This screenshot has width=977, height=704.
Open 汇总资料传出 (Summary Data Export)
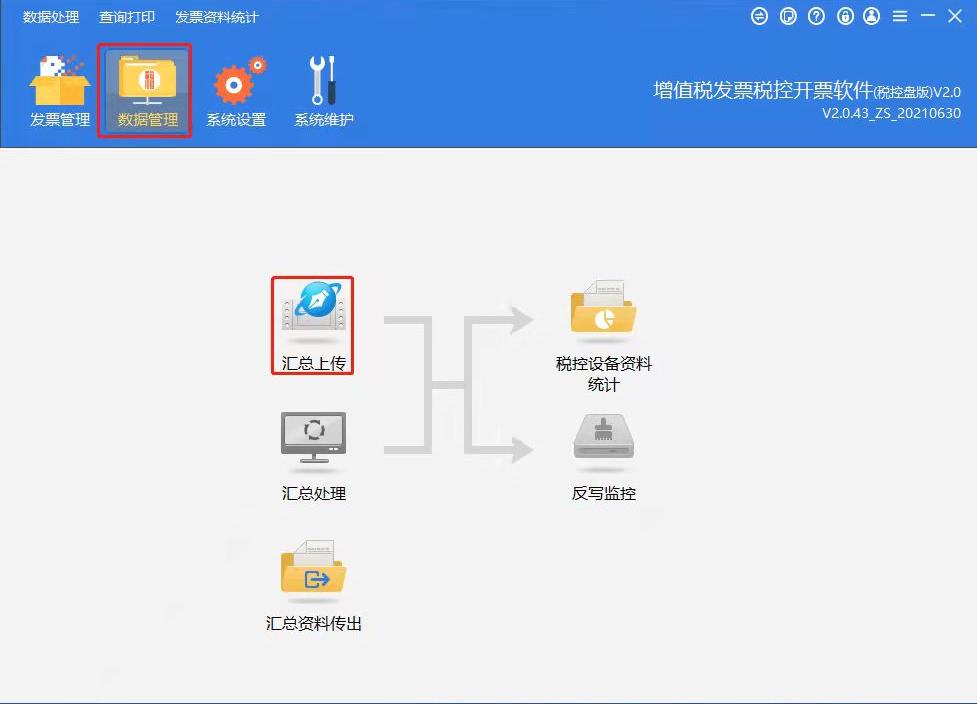(312, 570)
